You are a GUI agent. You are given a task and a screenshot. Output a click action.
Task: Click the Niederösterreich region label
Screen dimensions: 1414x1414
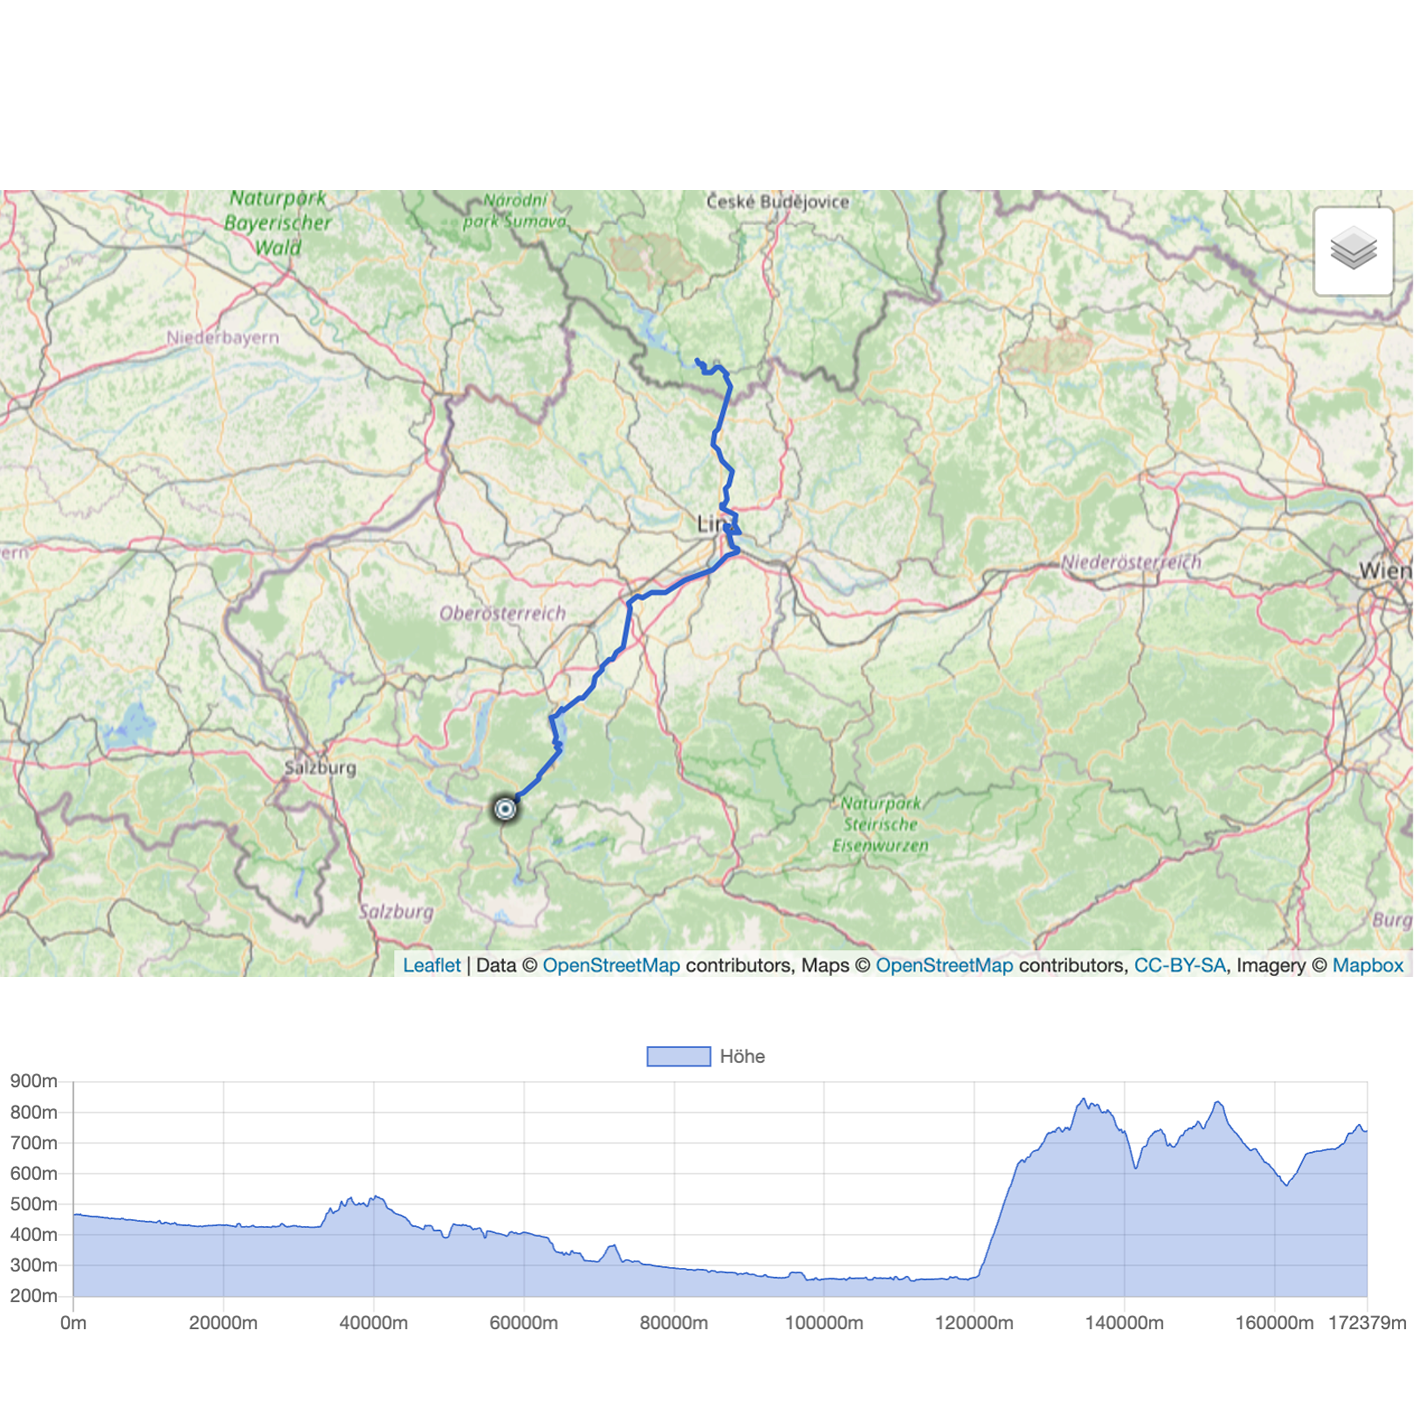1131,562
